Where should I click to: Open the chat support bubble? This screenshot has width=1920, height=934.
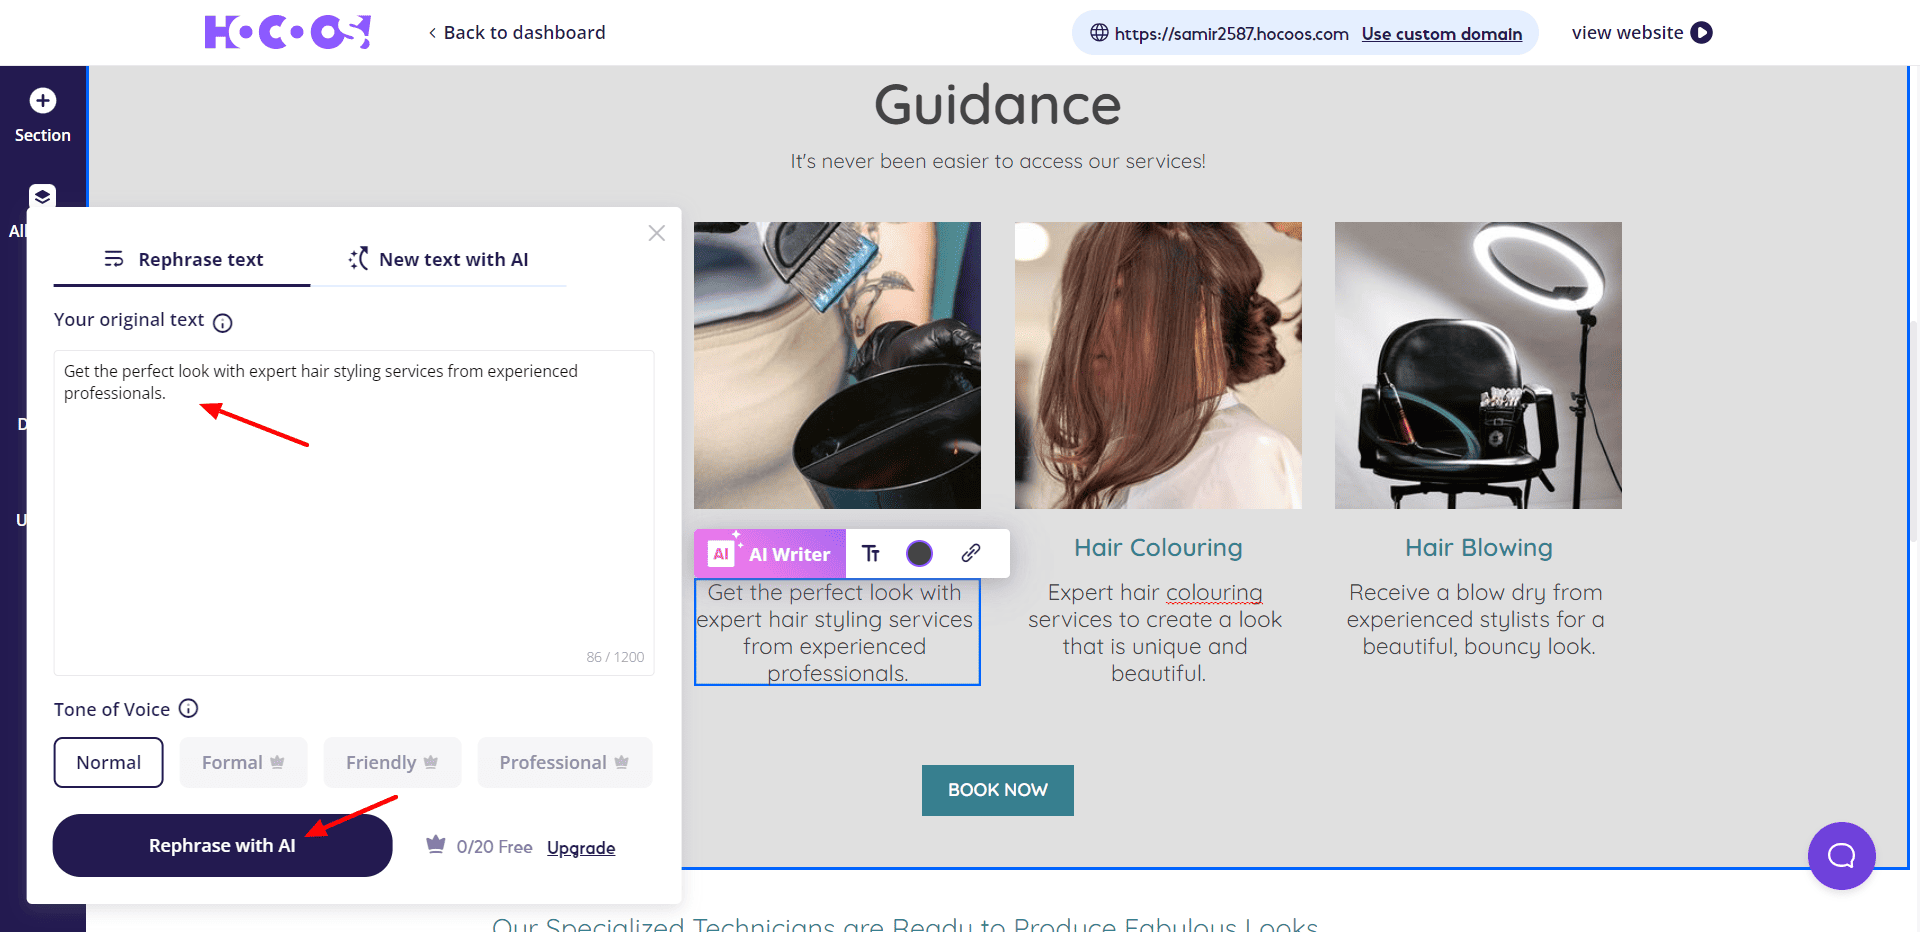[1841, 856]
